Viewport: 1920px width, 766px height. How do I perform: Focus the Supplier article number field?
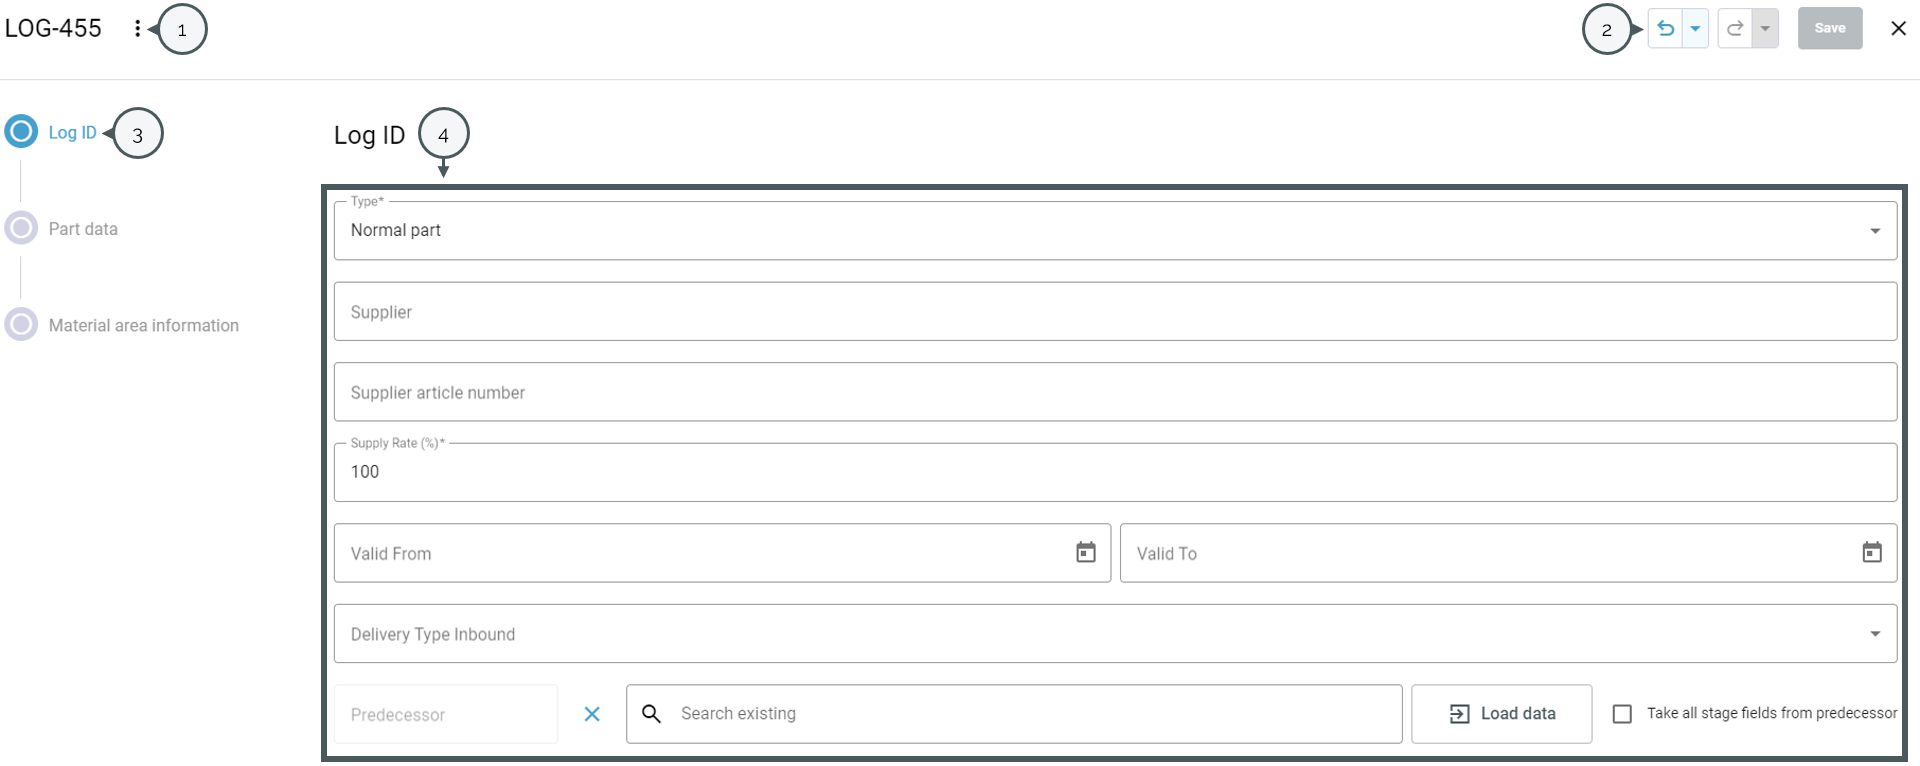click(x=1115, y=392)
